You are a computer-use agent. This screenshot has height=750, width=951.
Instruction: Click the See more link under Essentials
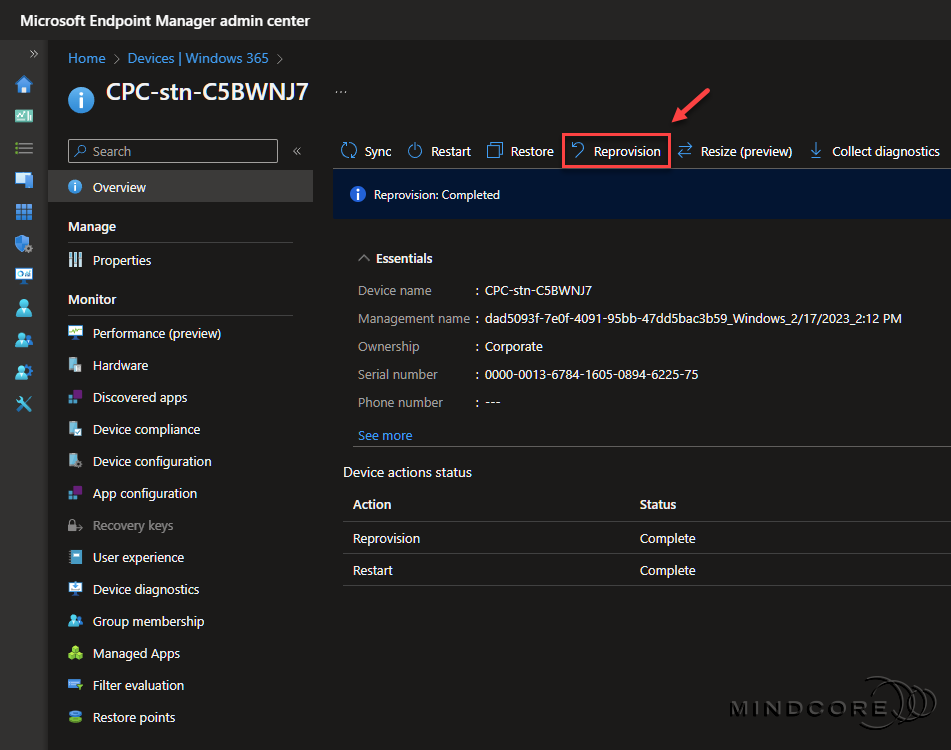pos(384,435)
